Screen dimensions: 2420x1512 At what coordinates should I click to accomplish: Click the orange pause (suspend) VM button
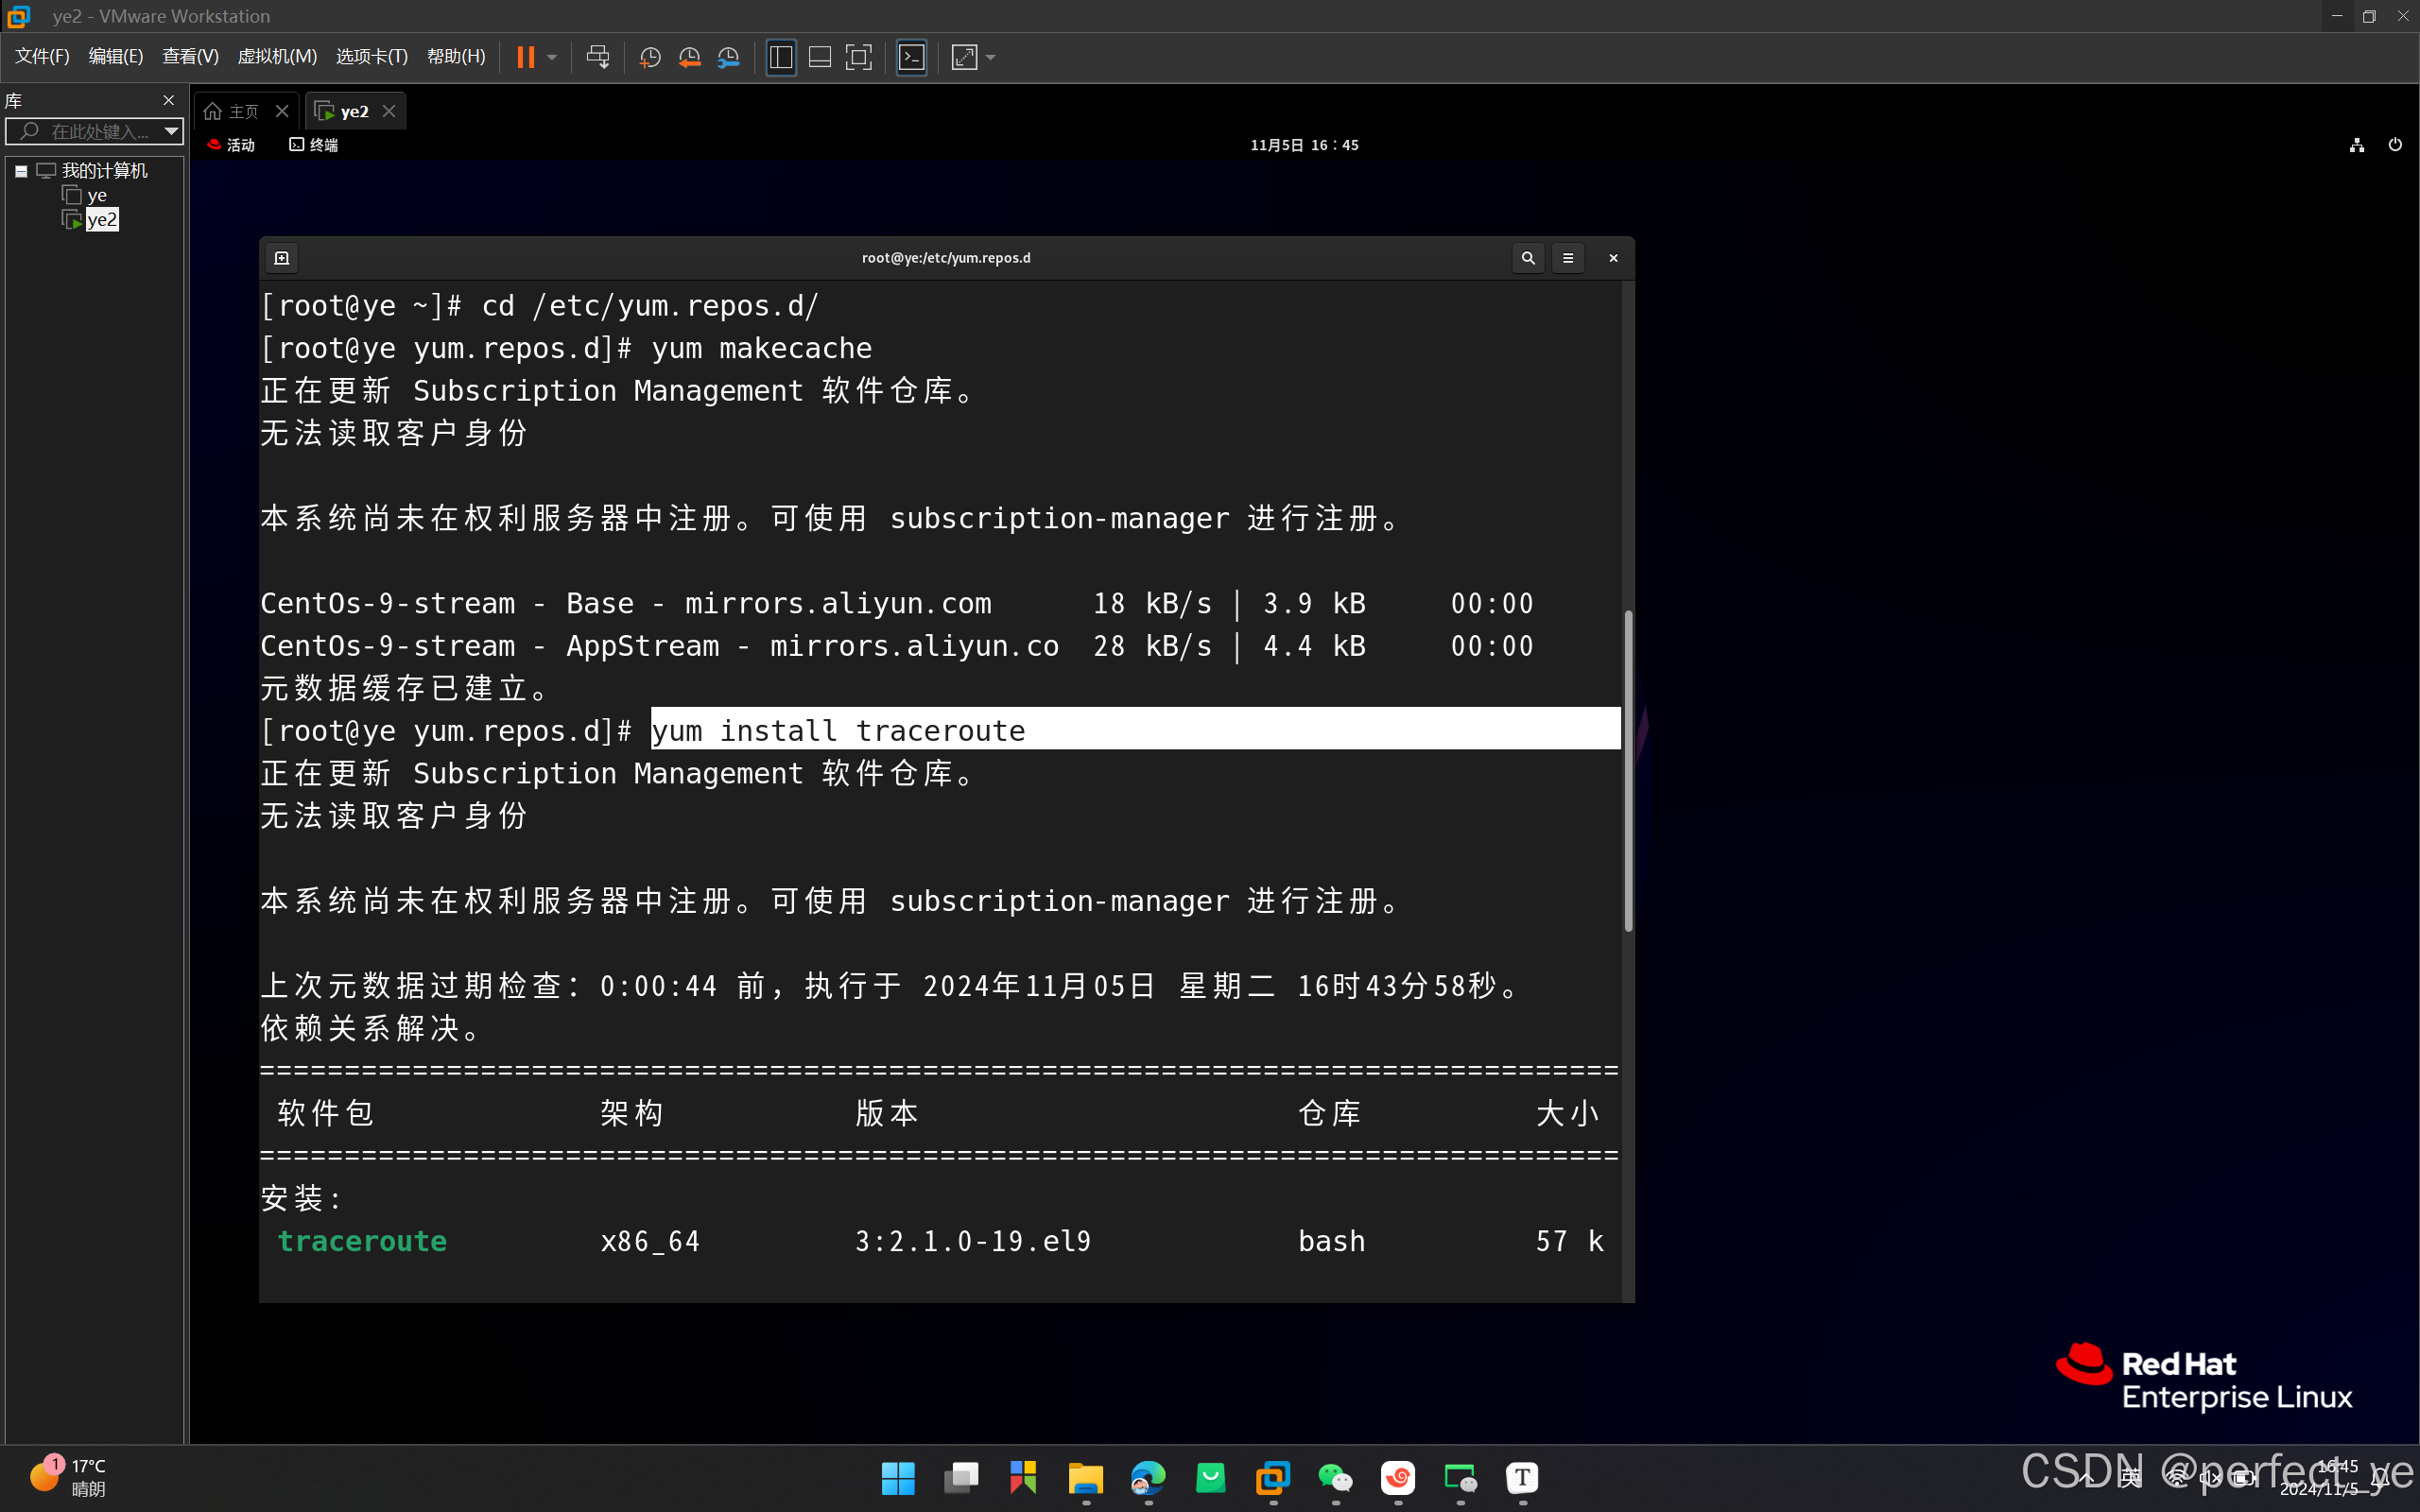525,57
